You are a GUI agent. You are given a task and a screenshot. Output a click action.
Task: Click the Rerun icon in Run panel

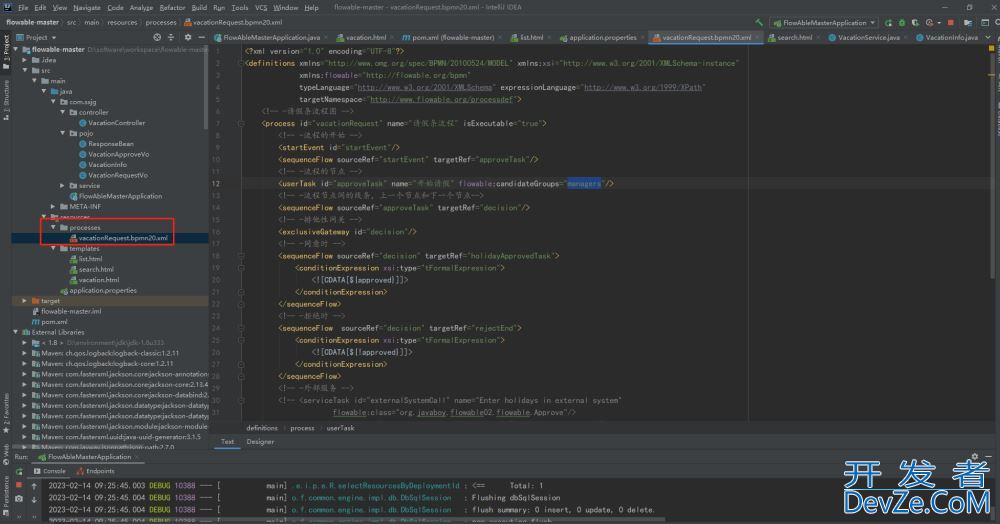point(19,472)
